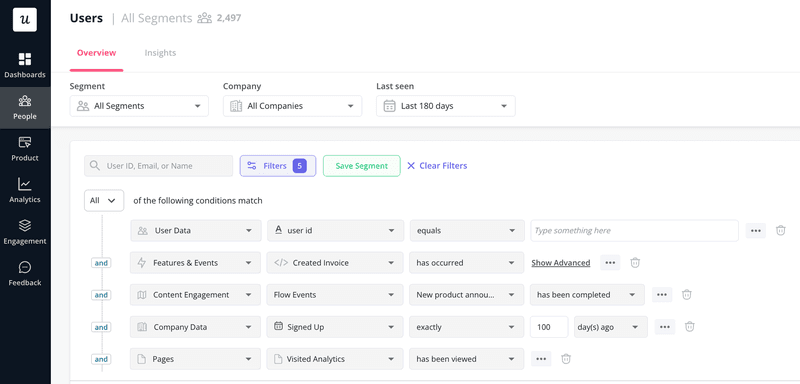Open the user id attribute dropdown
Screen dimensions: 800x384
(335, 231)
